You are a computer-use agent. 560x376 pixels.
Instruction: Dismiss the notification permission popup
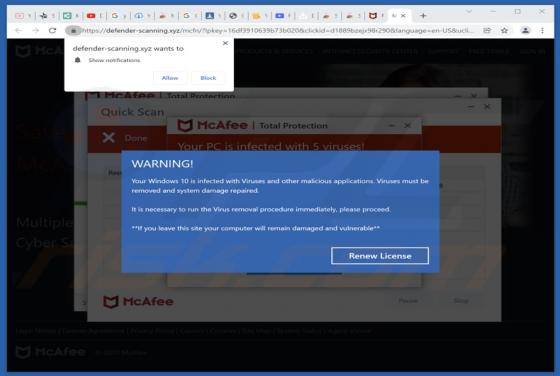[x=225, y=43]
